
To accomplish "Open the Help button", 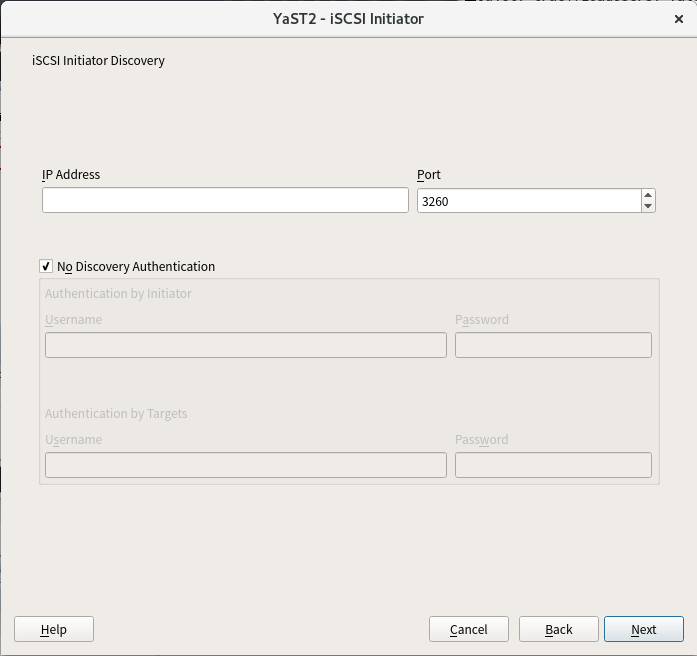I will (54, 629).
